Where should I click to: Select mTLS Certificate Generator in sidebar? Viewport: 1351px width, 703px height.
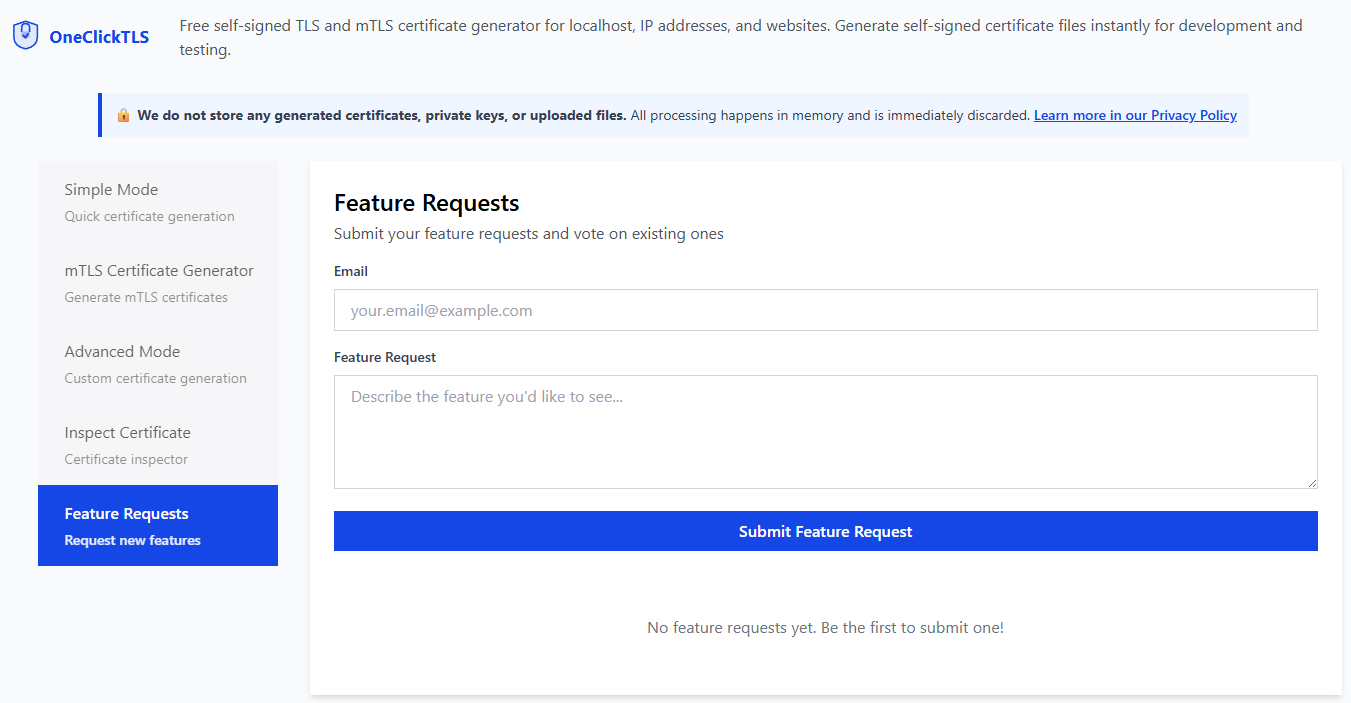click(159, 270)
